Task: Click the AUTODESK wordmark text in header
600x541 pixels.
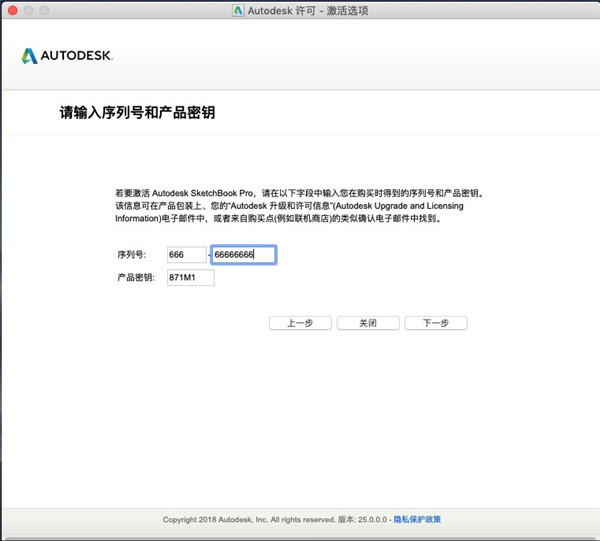Action: tap(76, 55)
